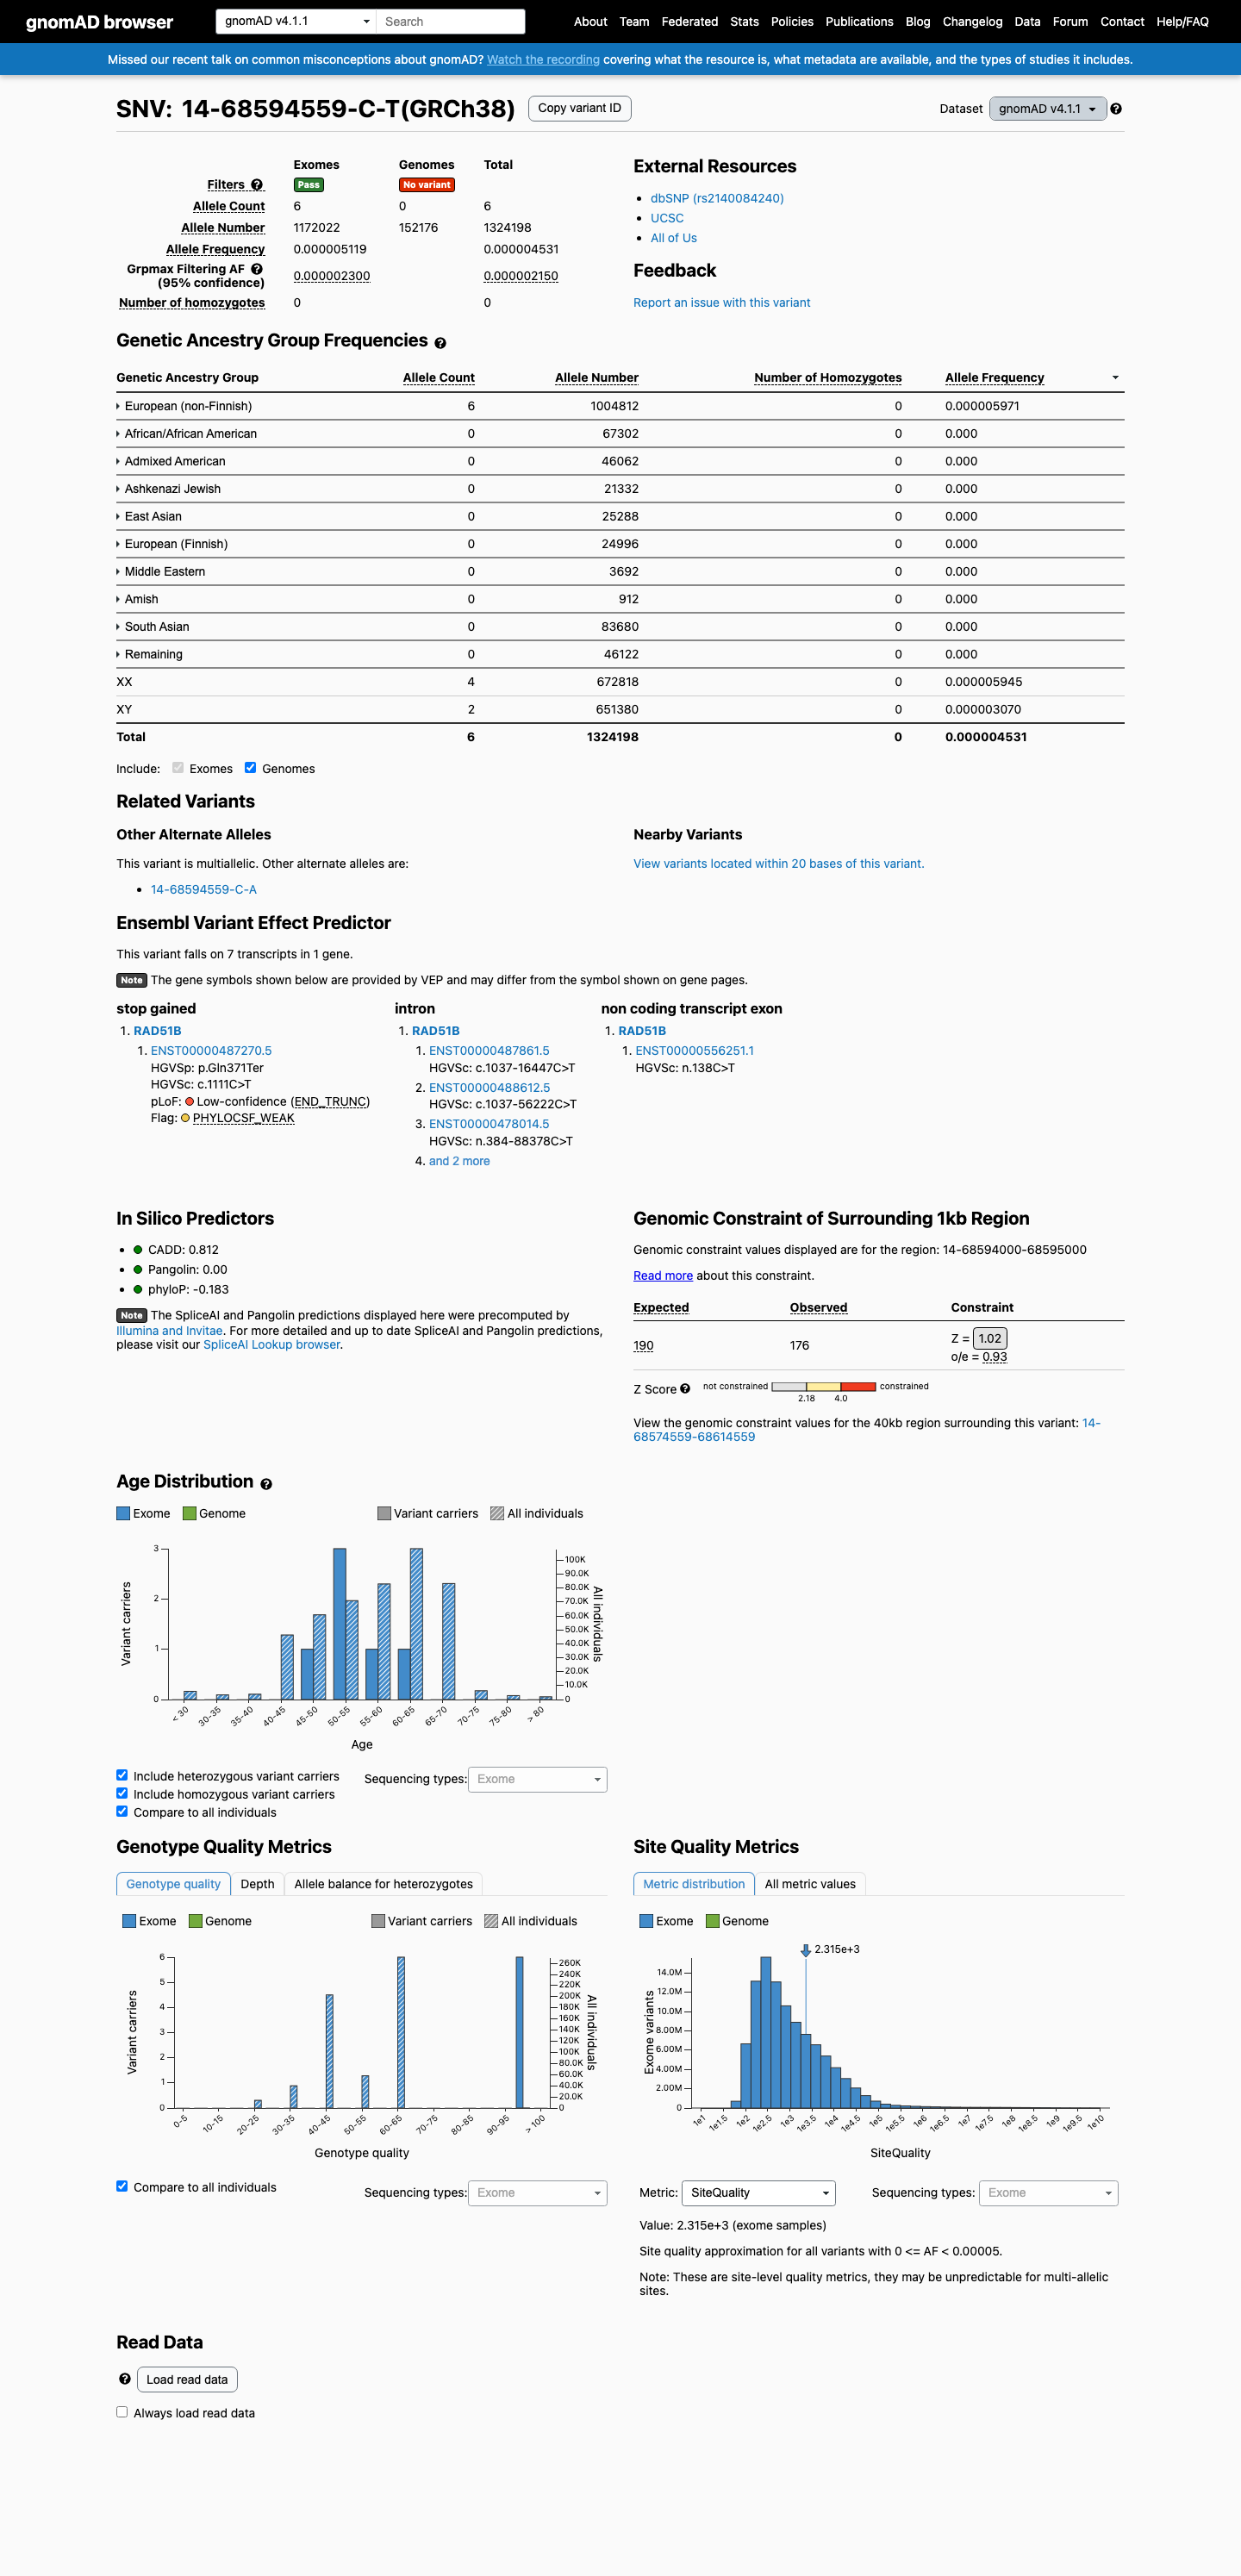The height and width of the screenshot is (2576, 1241).
Task: Open the Help/FAQ nav link
Action: click(x=1182, y=21)
